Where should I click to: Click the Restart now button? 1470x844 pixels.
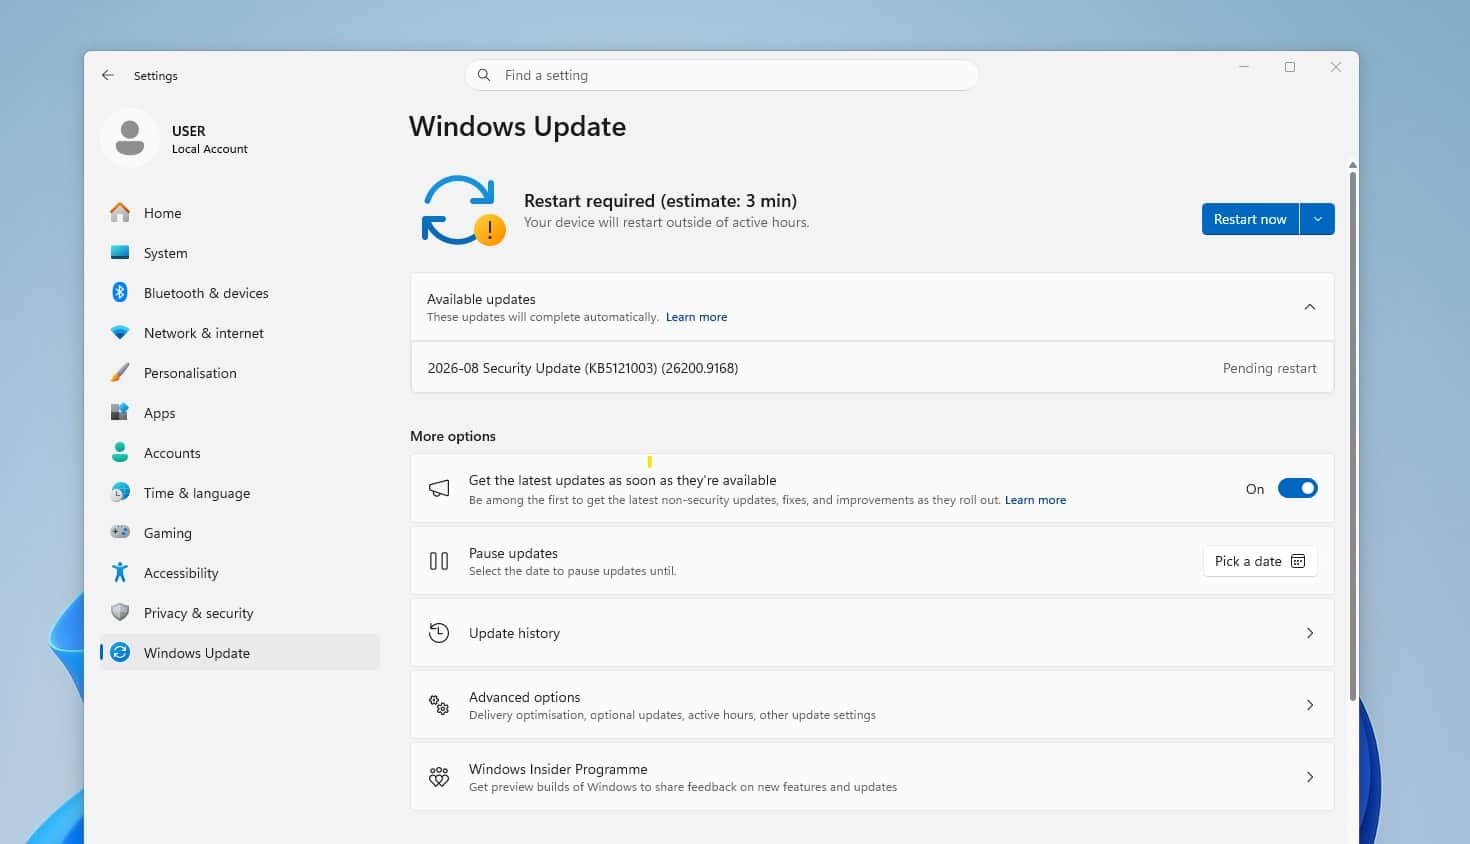point(1250,219)
